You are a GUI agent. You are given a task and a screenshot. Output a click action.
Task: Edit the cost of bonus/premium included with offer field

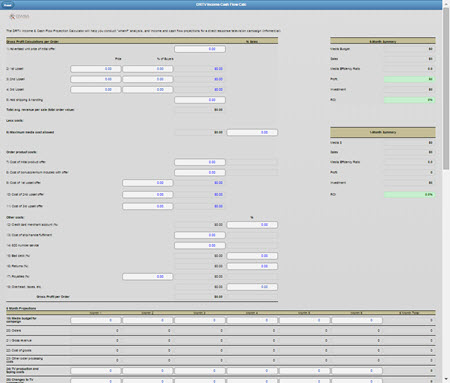(x=200, y=173)
